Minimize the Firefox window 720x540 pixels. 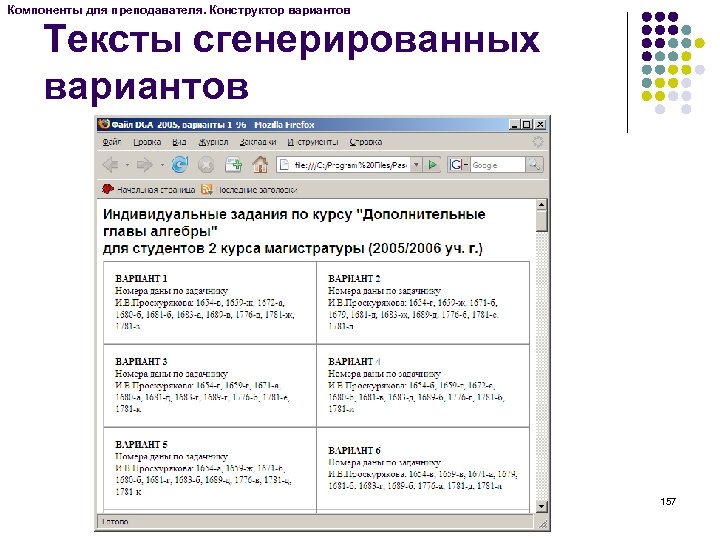(514, 124)
